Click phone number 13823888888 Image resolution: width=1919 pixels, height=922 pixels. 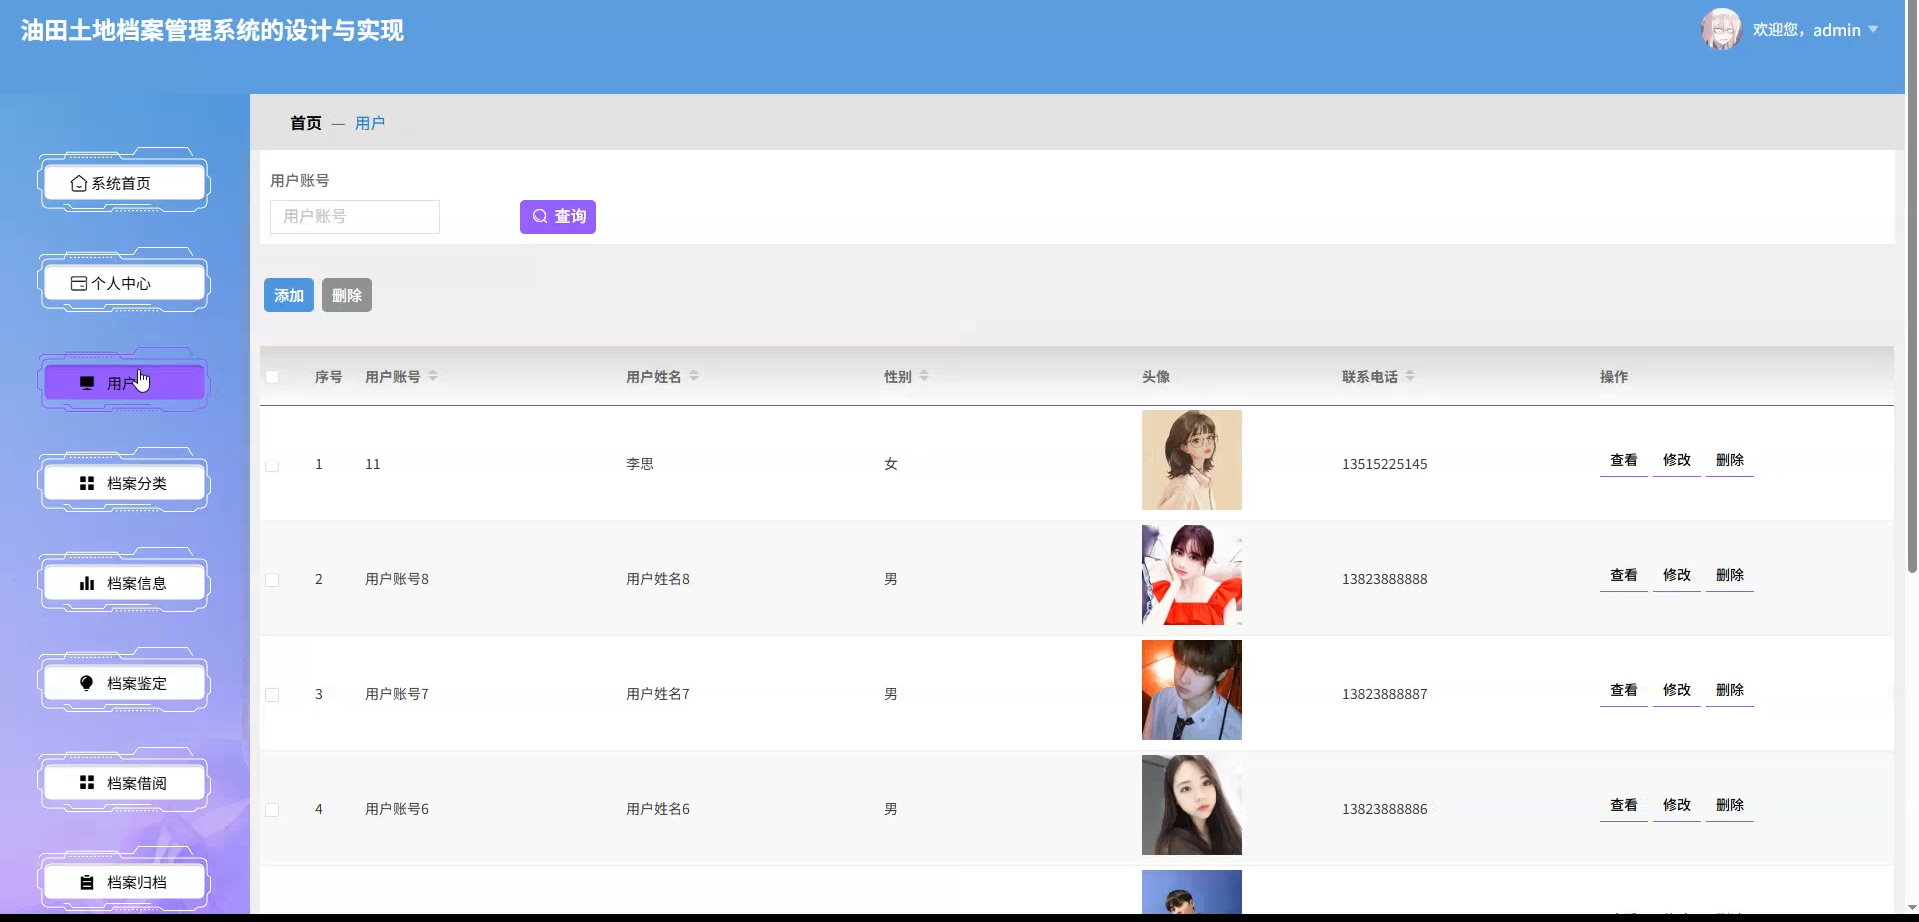coord(1385,579)
